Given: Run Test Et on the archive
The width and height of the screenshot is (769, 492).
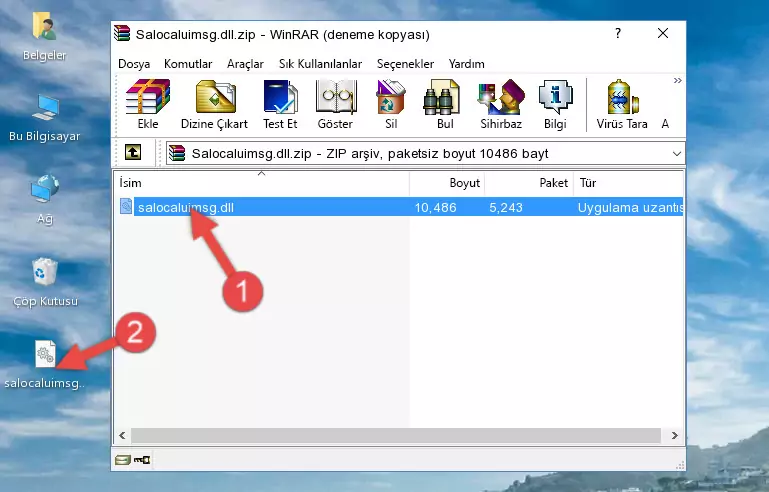Looking at the screenshot, I should tap(280, 104).
